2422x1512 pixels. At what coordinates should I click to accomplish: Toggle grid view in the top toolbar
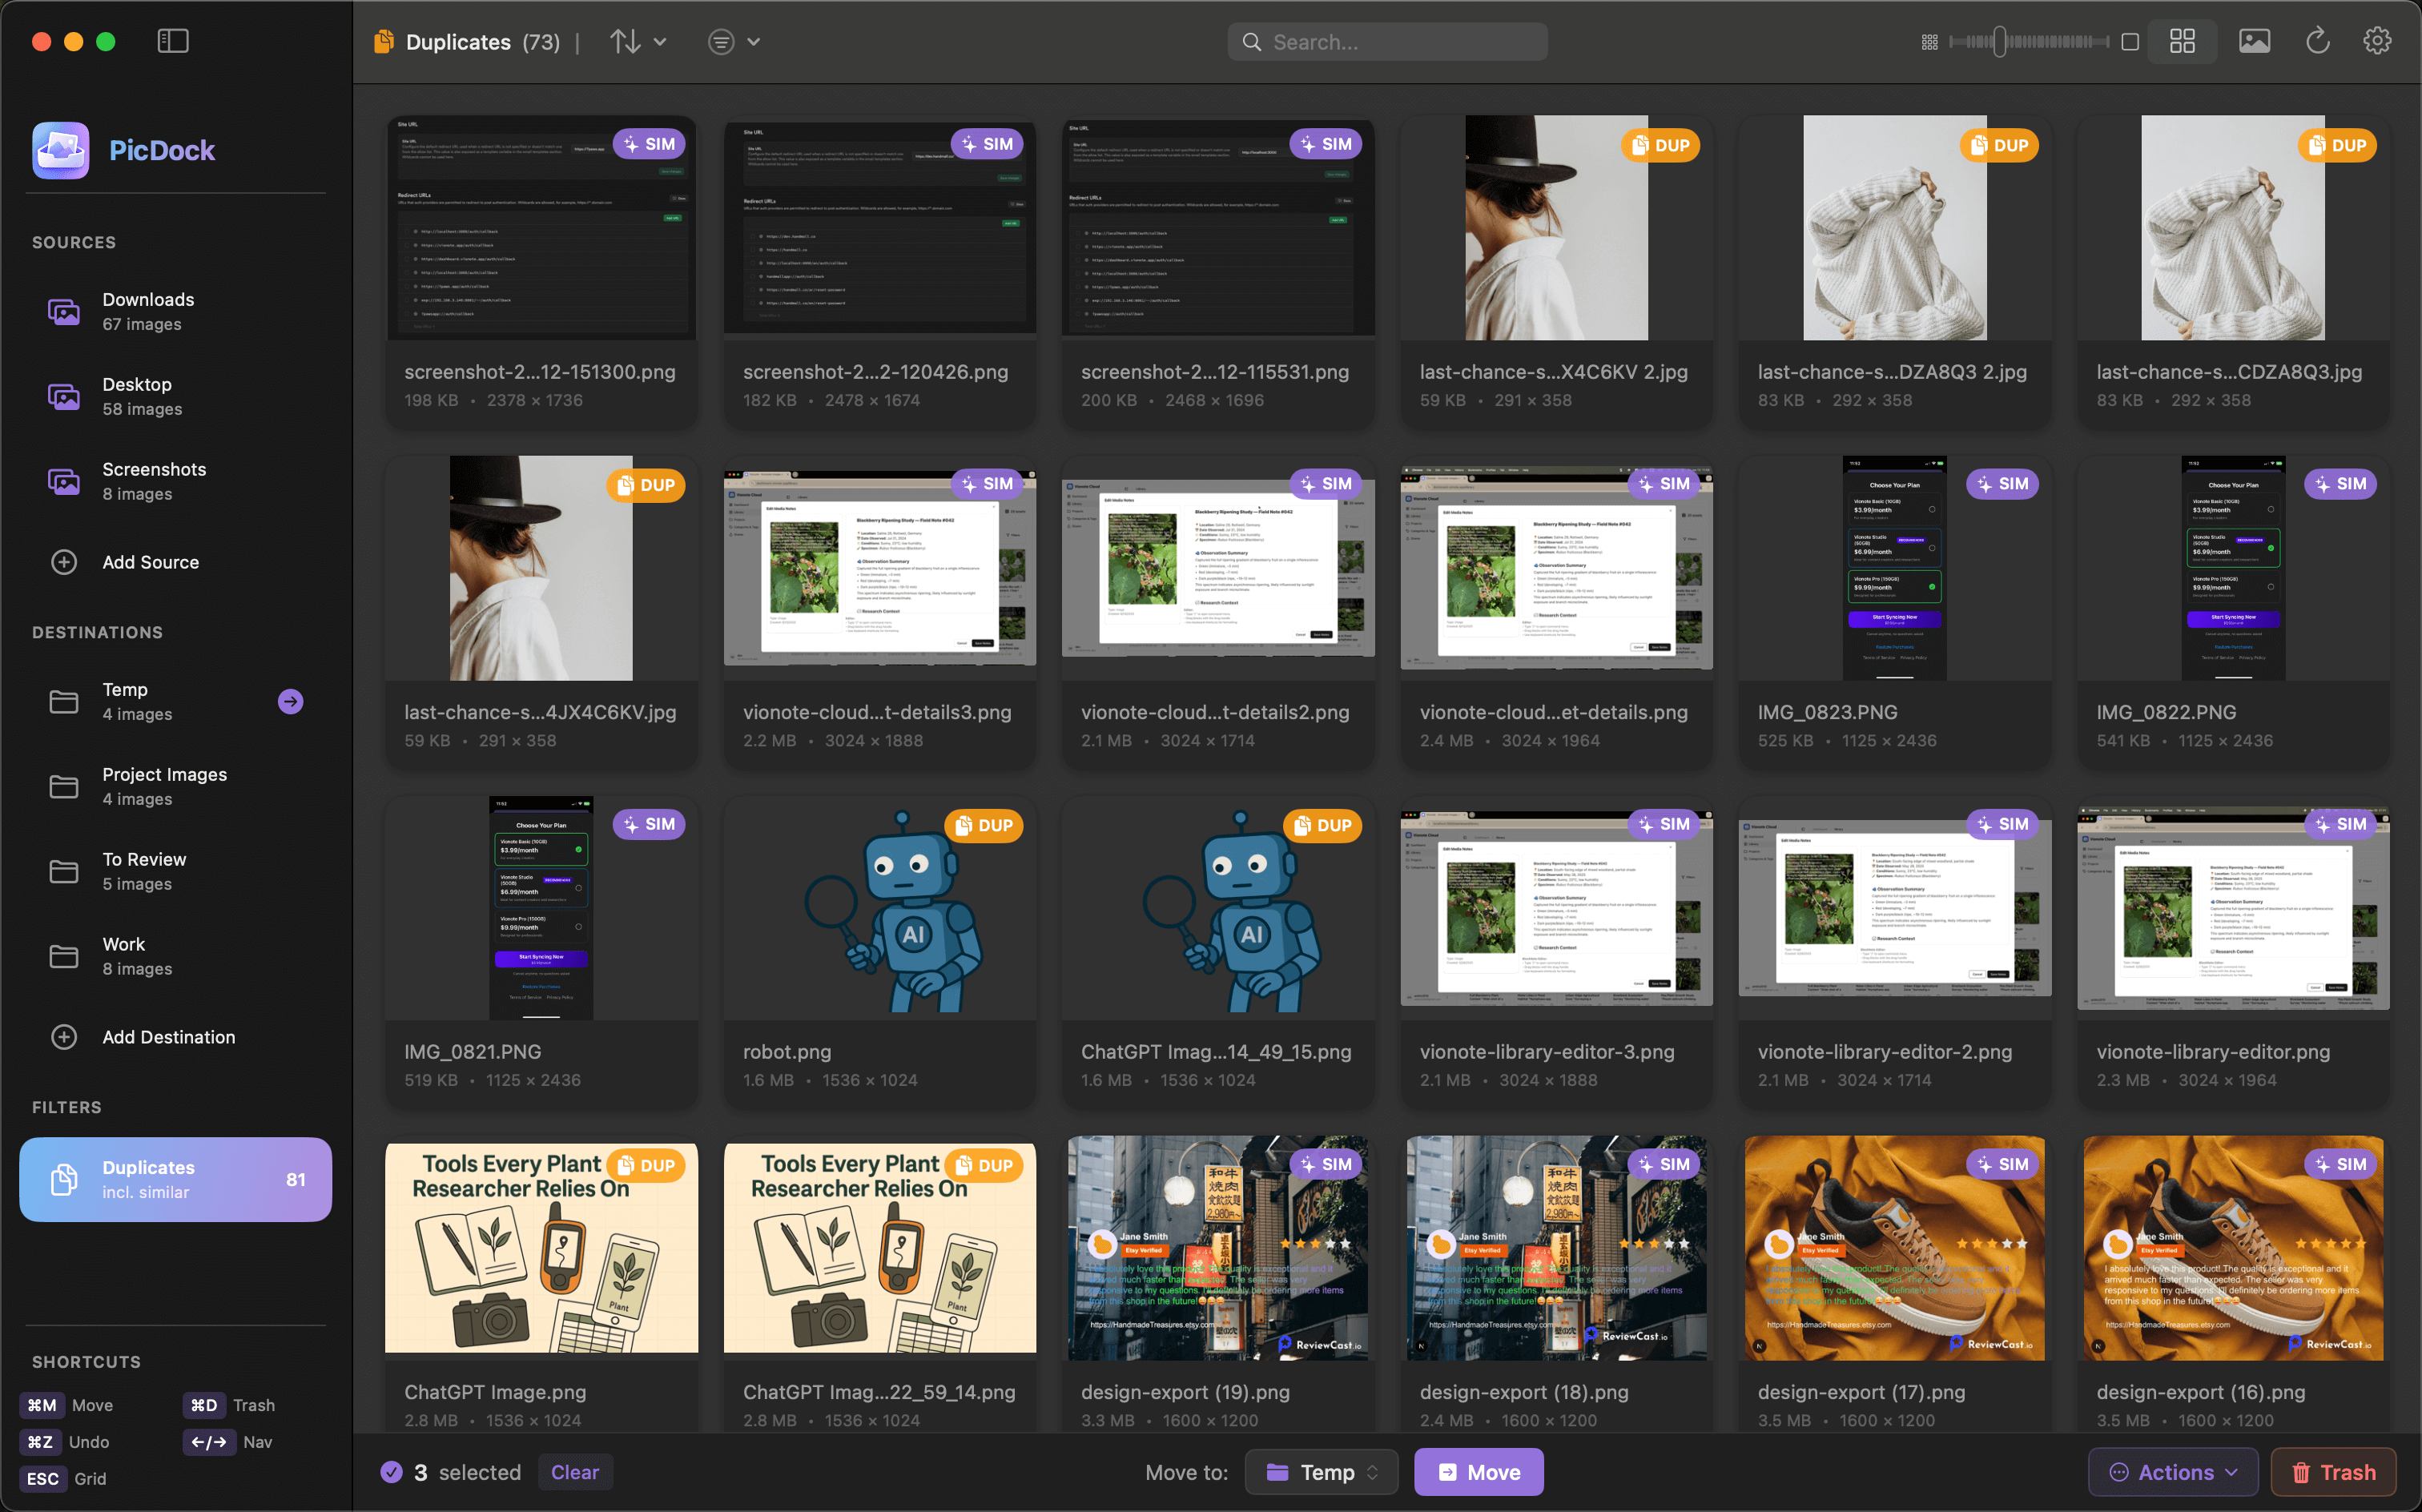pos(2182,41)
